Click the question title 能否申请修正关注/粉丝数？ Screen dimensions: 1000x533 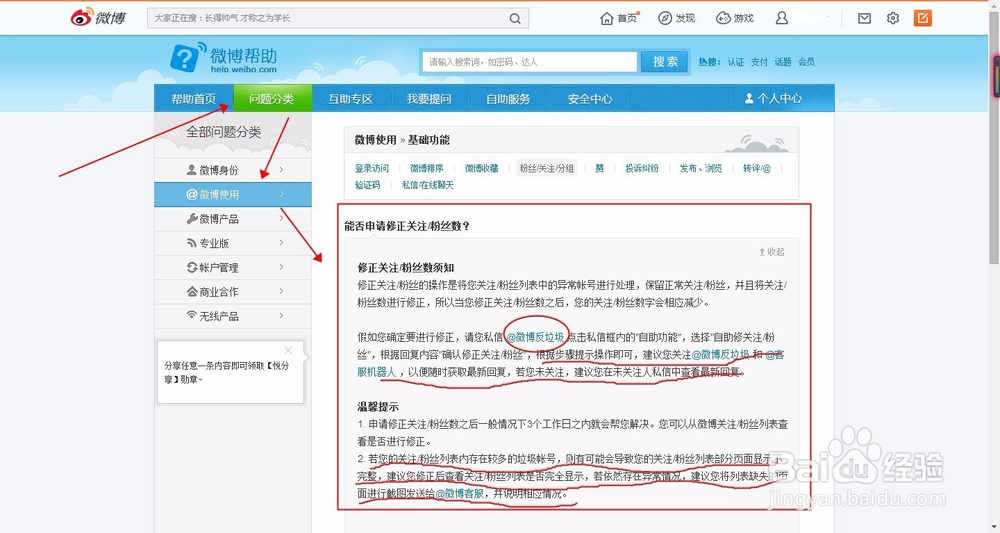click(x=407, y=226)
